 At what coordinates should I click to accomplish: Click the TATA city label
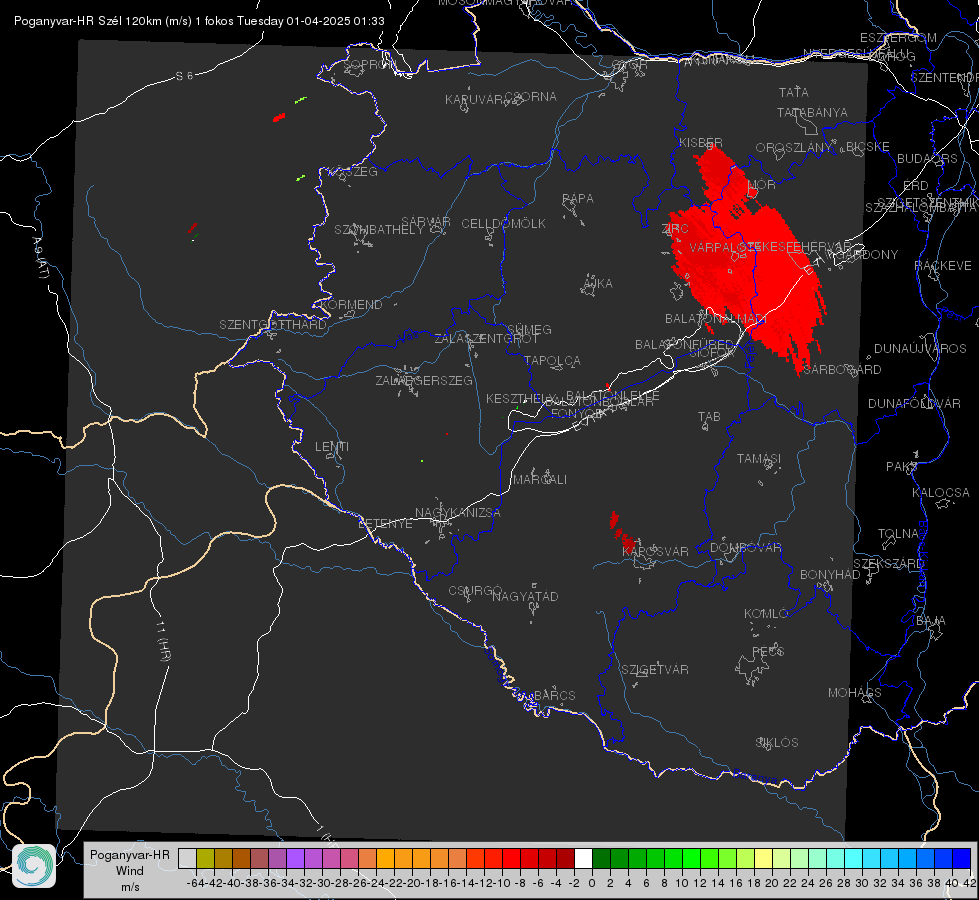tap(794, 92)
